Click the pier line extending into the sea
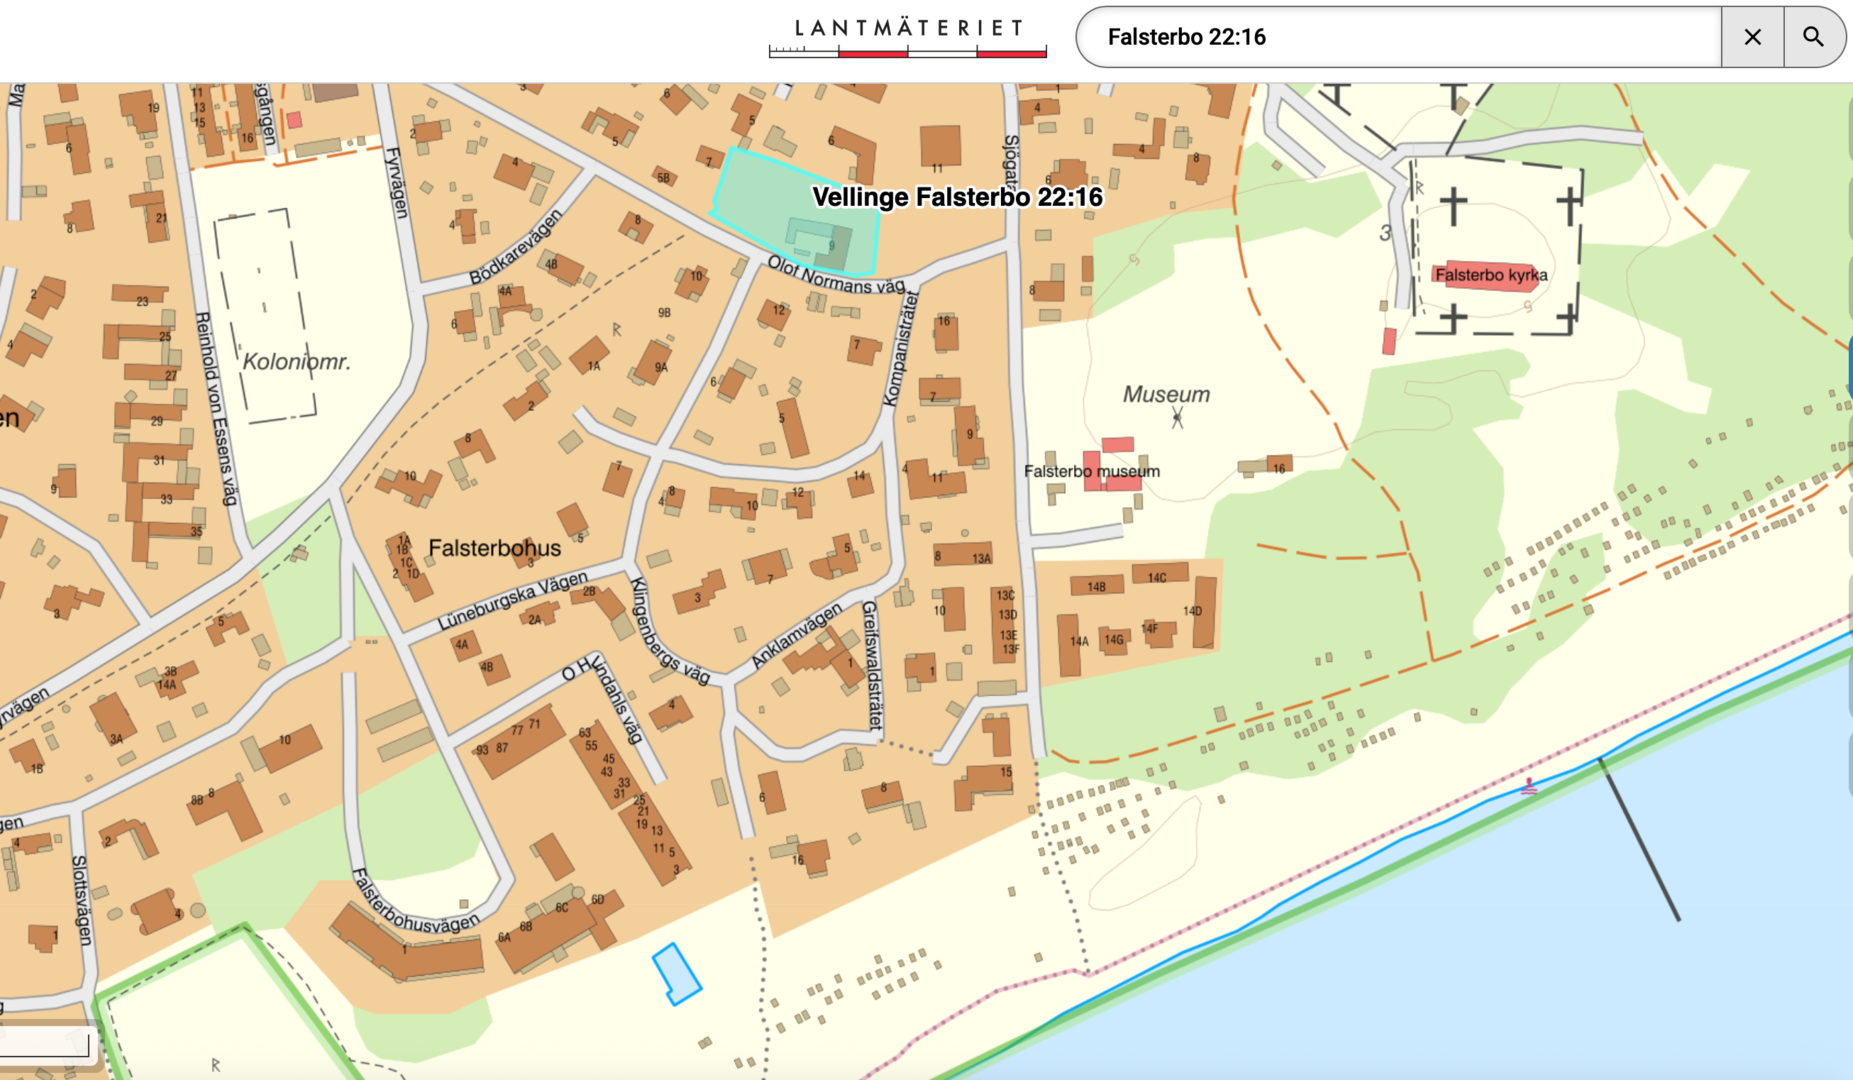This screenshot has width=1853, height=1080. pos(1639,839)
